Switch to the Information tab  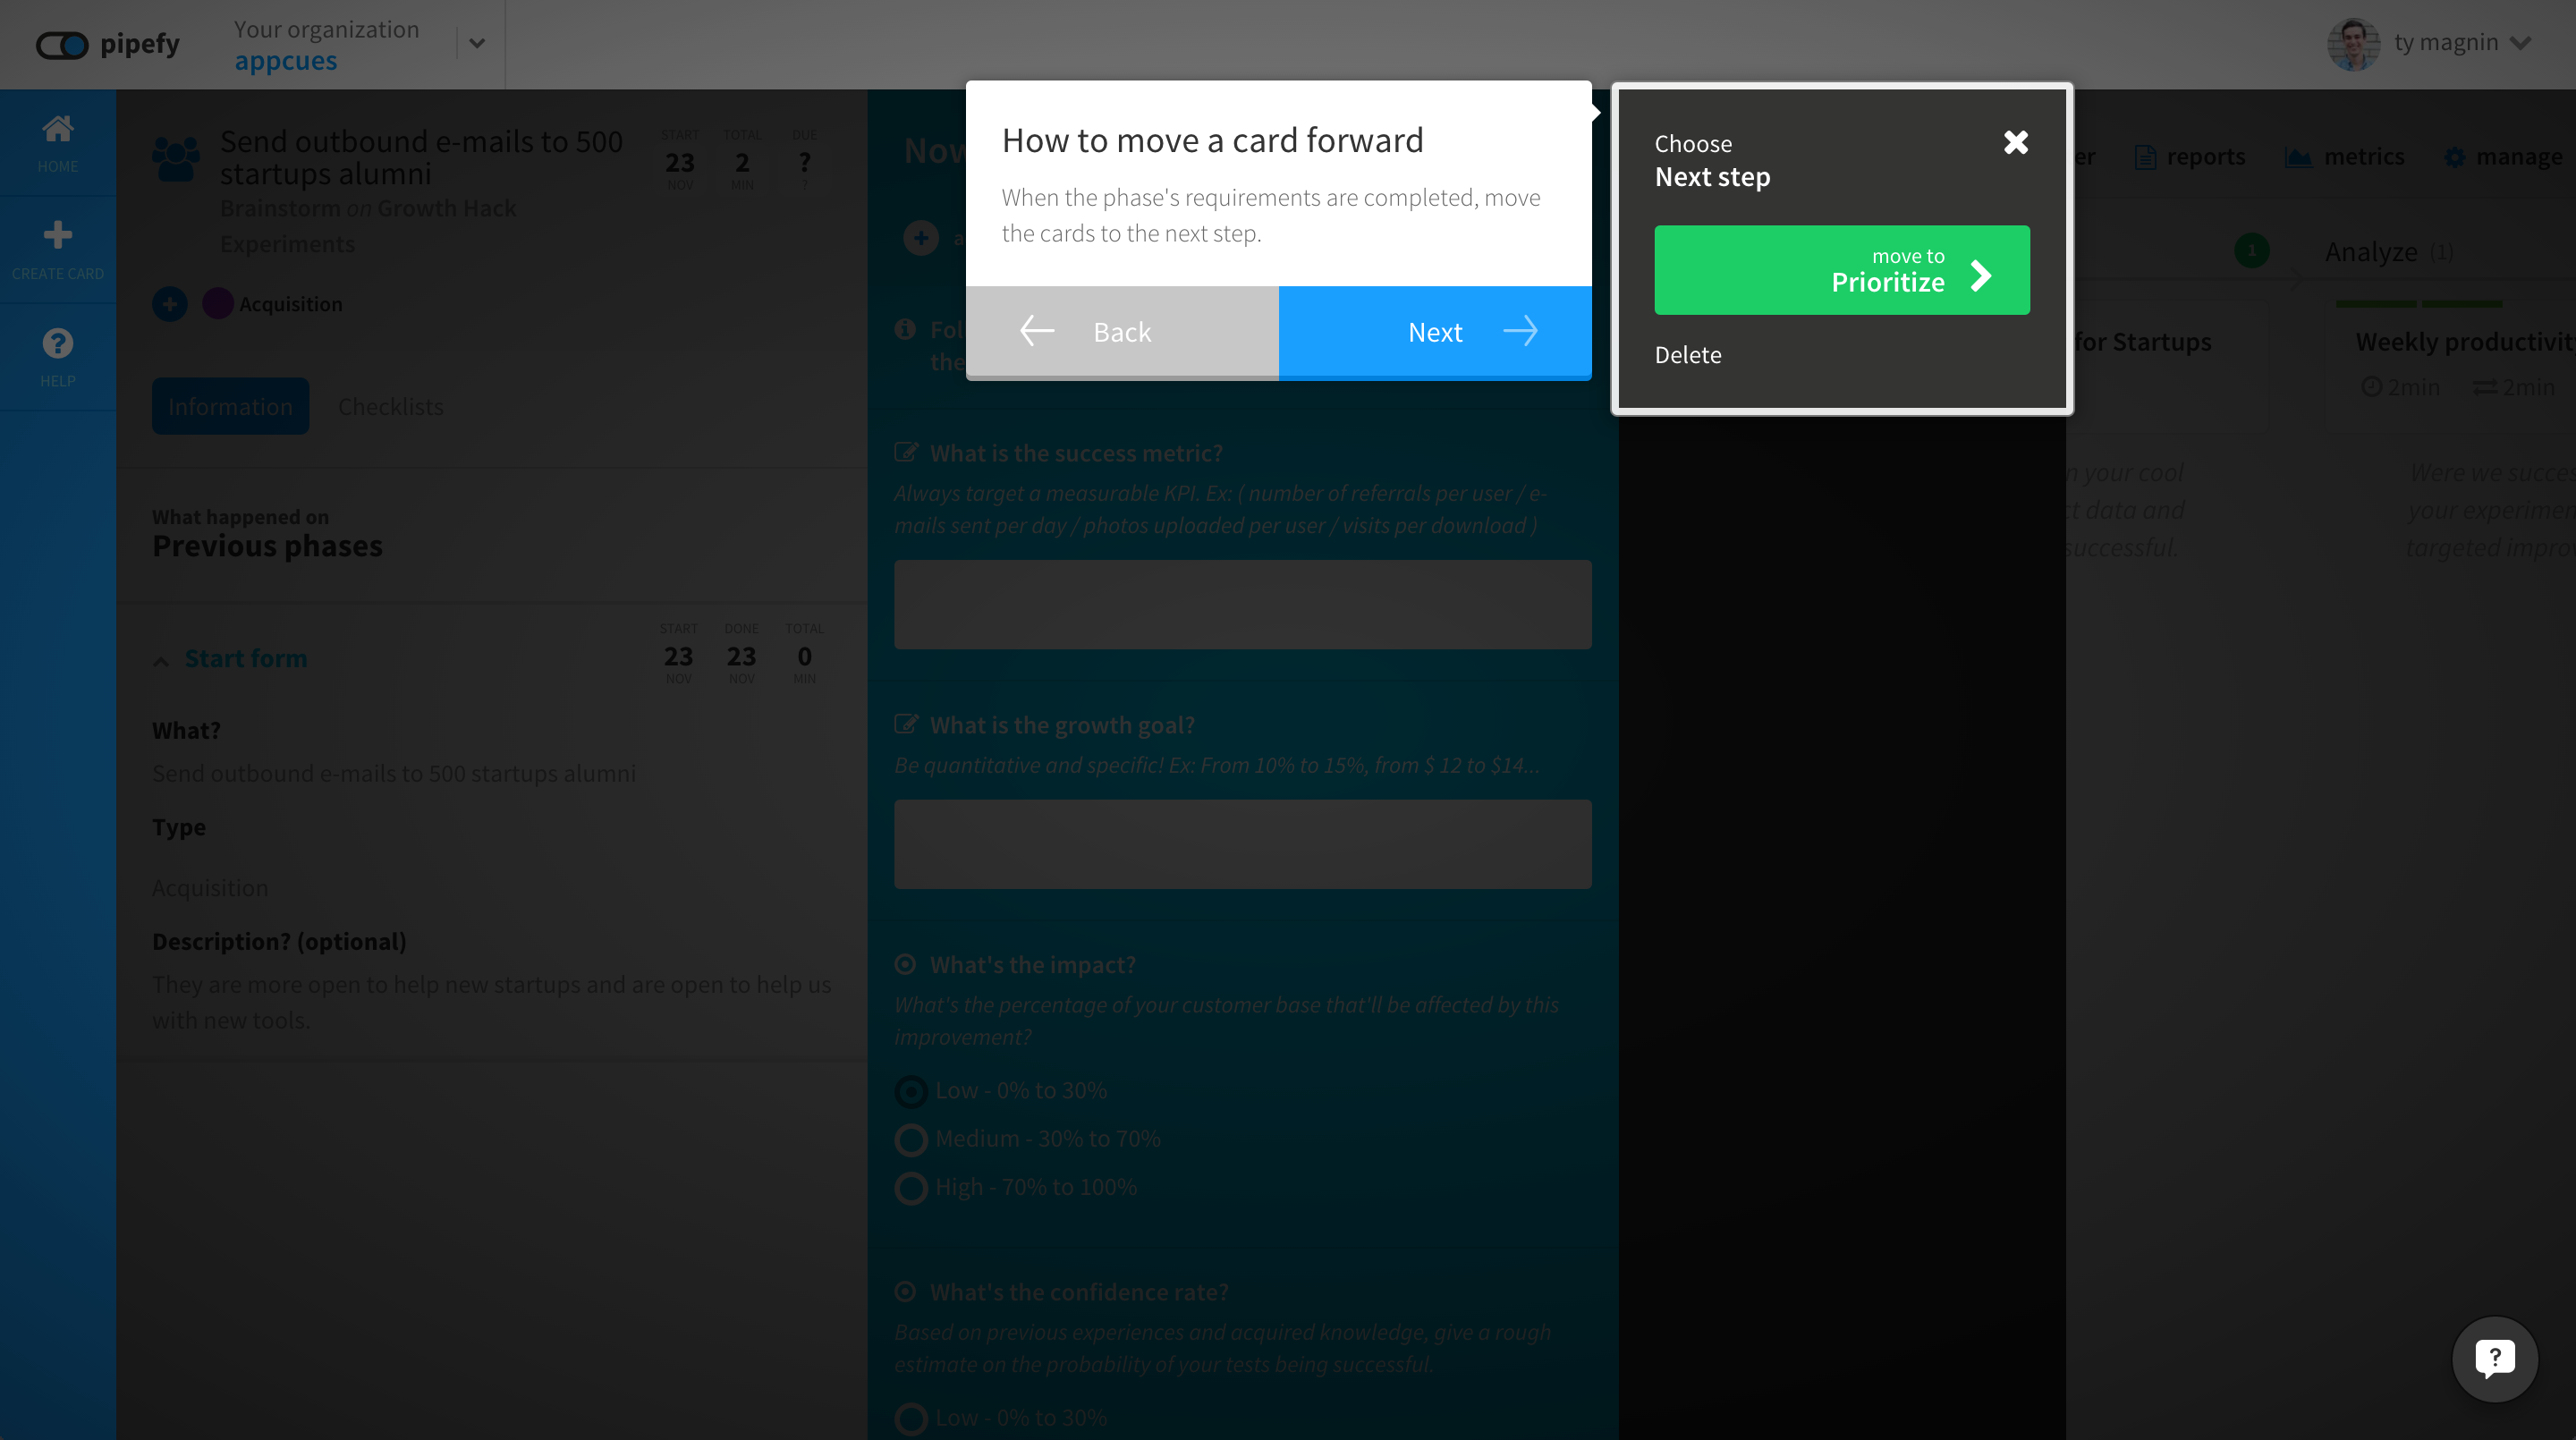click(x=230, y=406)
